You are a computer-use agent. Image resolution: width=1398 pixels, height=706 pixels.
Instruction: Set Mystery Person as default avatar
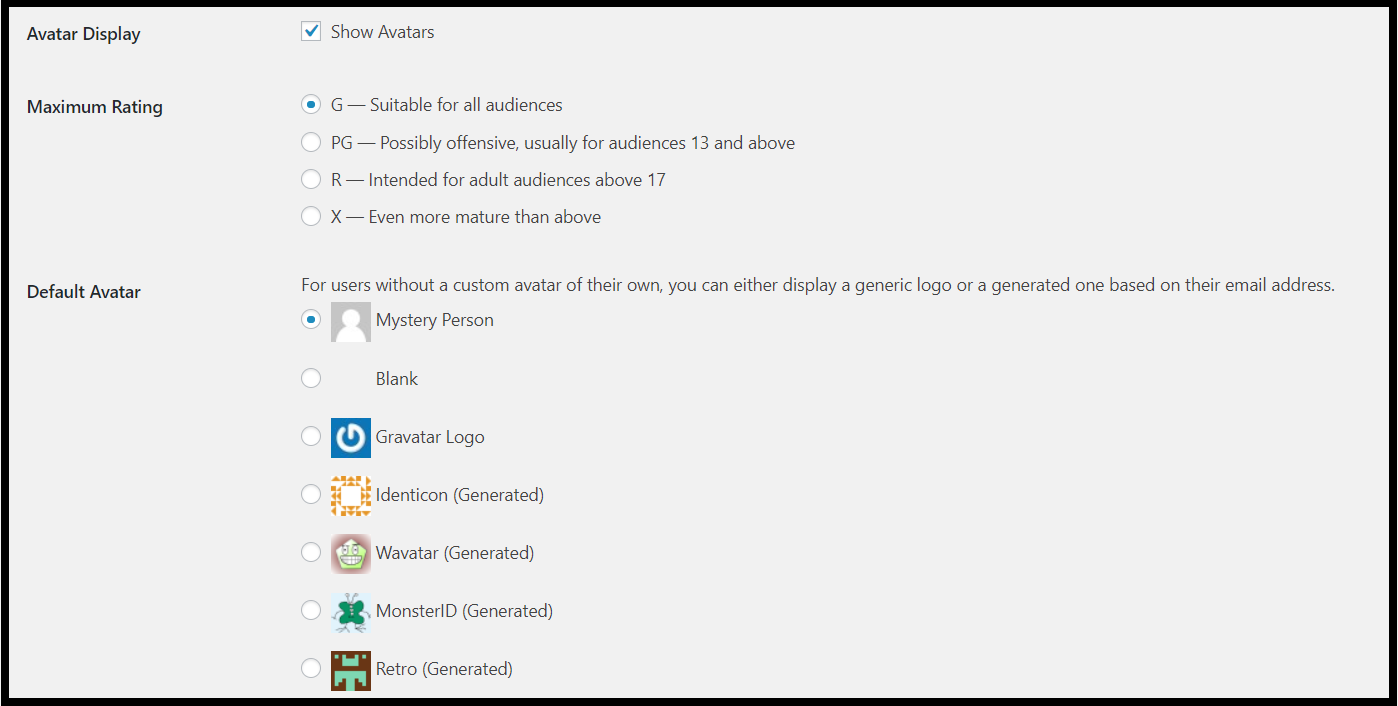[x=311, y=320]
